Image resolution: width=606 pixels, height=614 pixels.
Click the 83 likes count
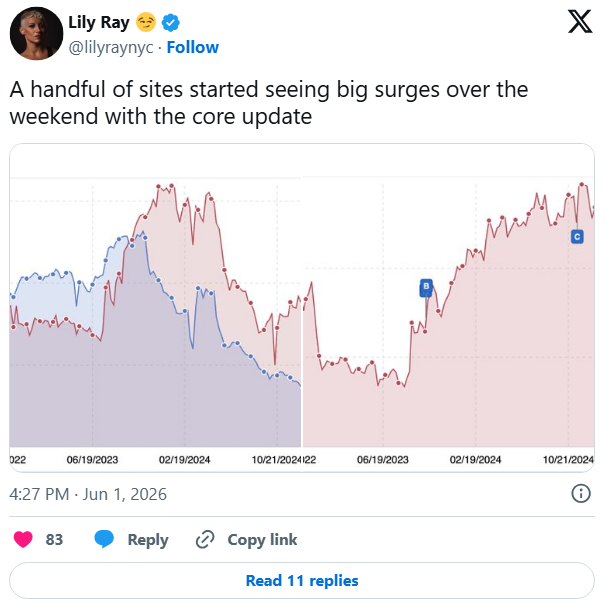[x=54, y=540]
